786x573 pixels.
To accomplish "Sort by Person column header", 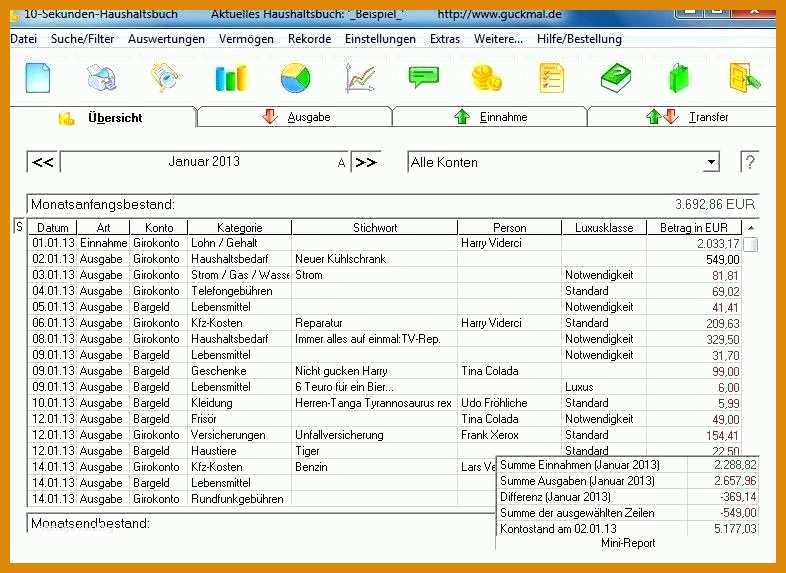I will (x=510, y=228).
